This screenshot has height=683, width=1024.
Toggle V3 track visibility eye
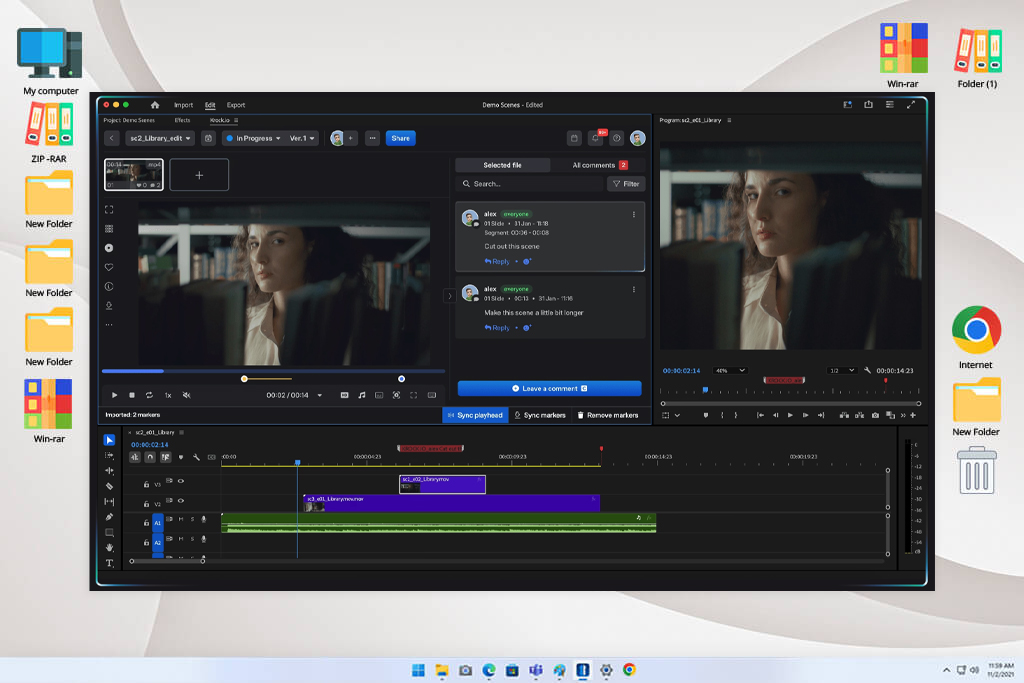coord(181,481)
